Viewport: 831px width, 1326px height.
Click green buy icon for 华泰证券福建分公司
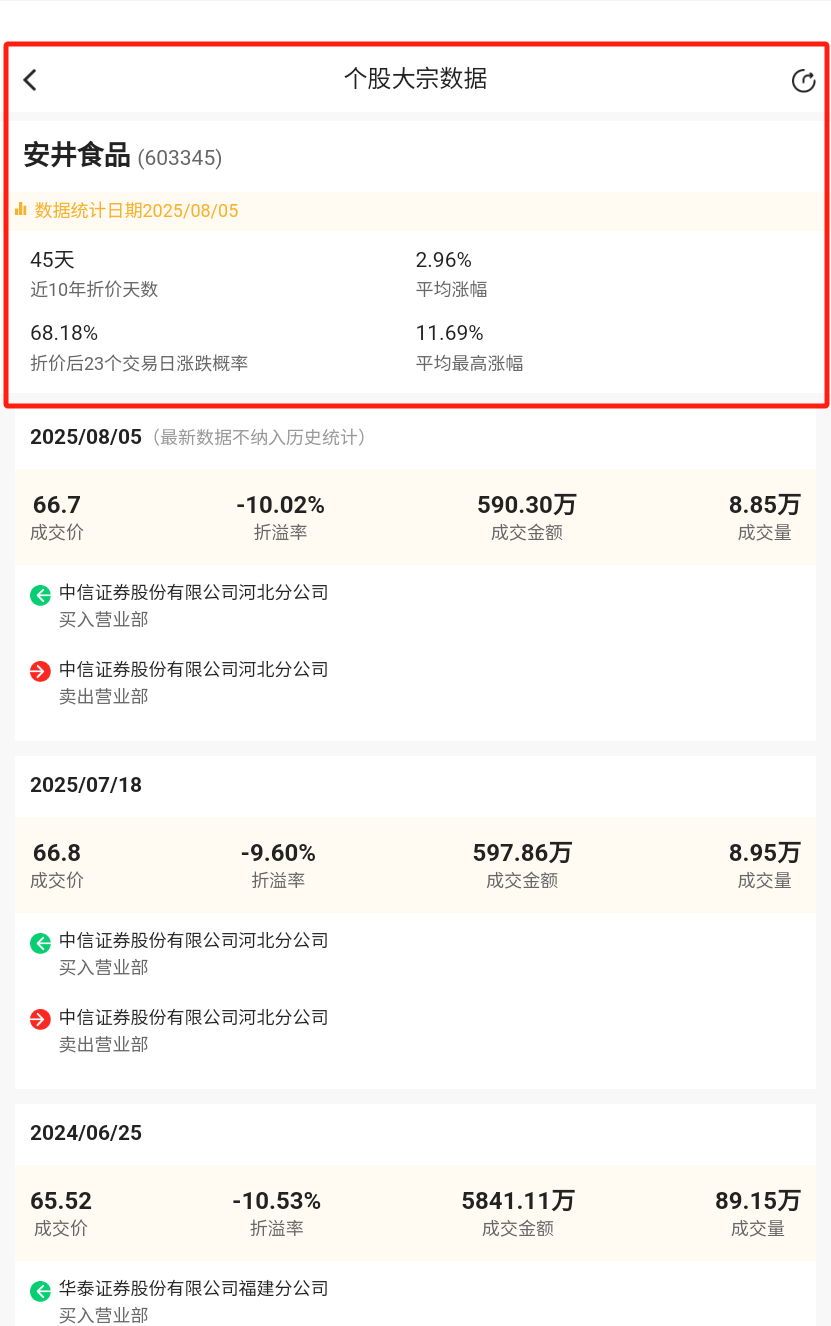tap(40, 1291)
